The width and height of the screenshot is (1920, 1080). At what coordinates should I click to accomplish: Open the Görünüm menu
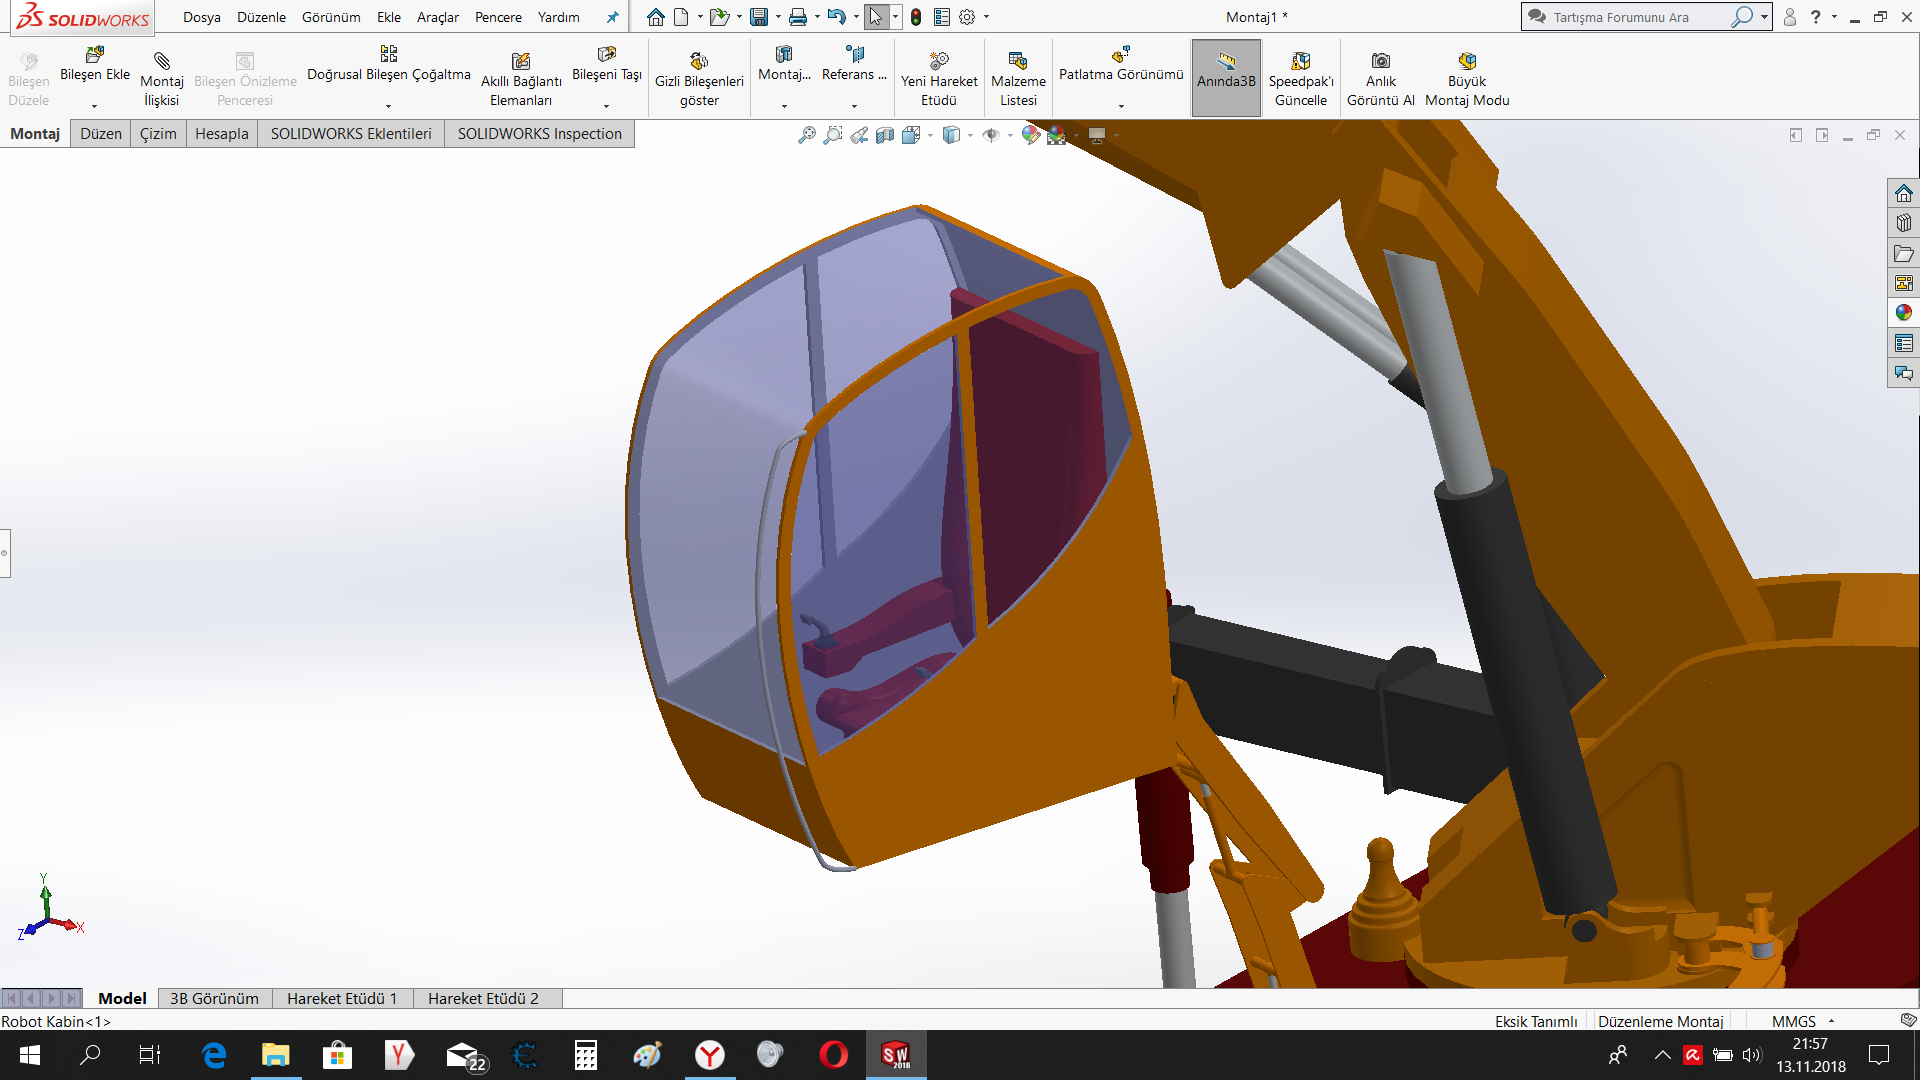[331, 17]
